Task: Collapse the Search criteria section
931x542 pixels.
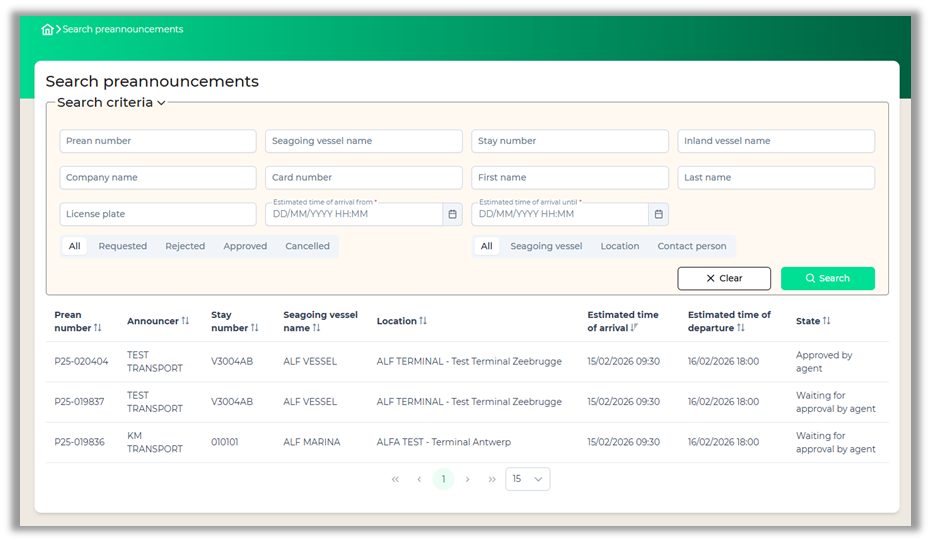Action: (161, 103)
